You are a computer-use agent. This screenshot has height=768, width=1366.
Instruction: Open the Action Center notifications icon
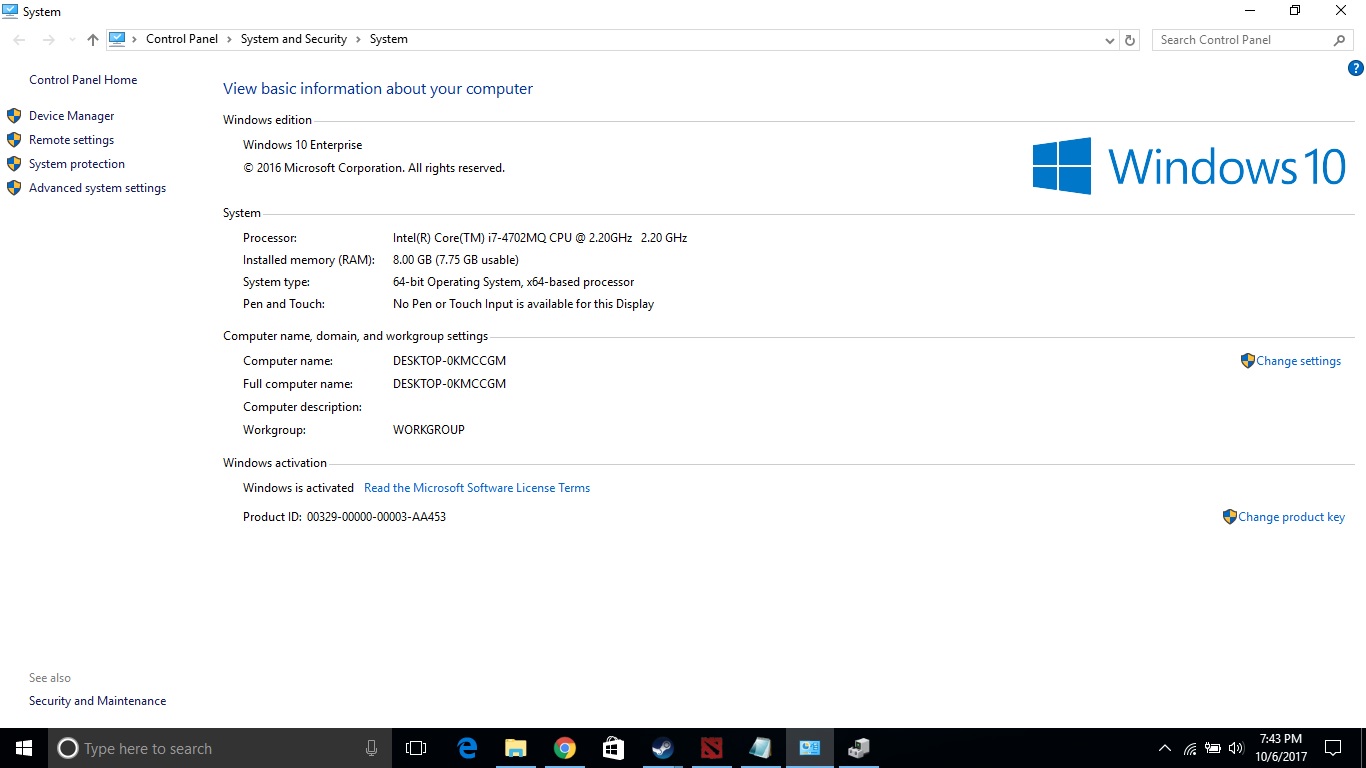1333,748
